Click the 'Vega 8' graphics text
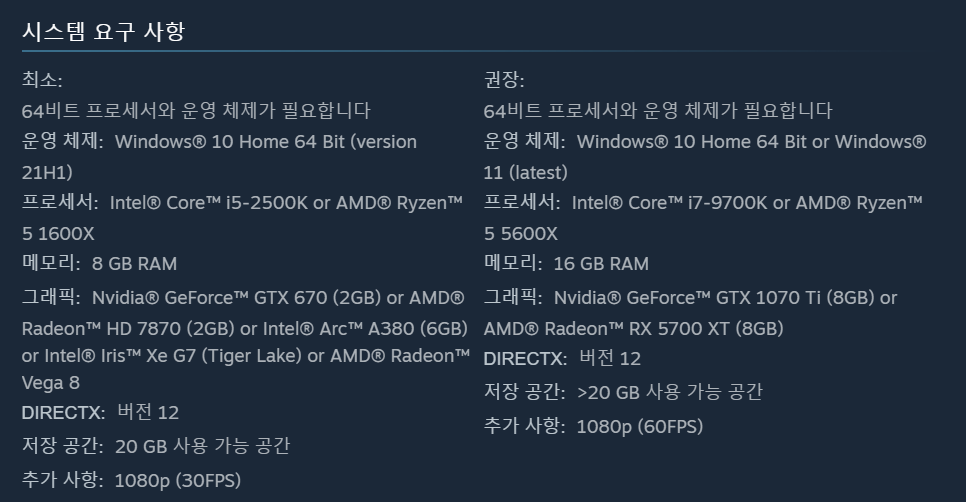The image size is (966, 502). click(51, 383)
